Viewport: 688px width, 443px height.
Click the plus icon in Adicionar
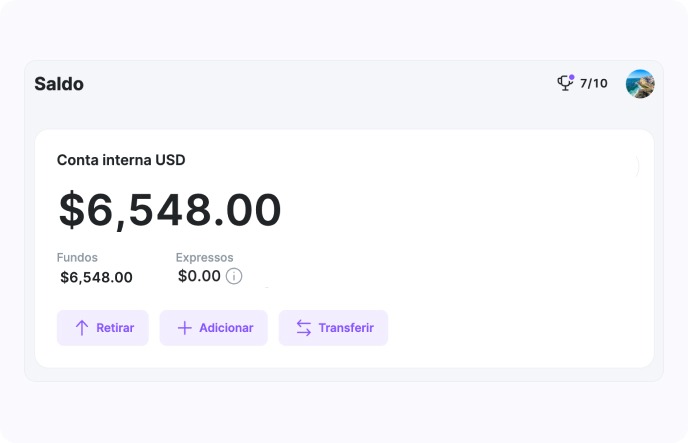[184, 328]
